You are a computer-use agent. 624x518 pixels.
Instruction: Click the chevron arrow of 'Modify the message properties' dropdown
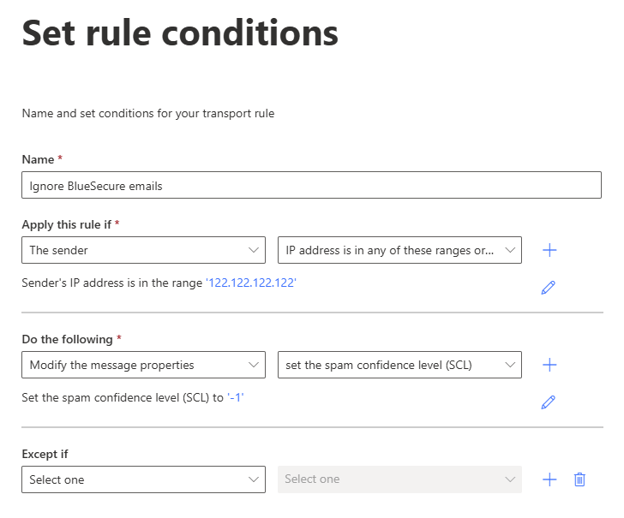click(254, 365)
